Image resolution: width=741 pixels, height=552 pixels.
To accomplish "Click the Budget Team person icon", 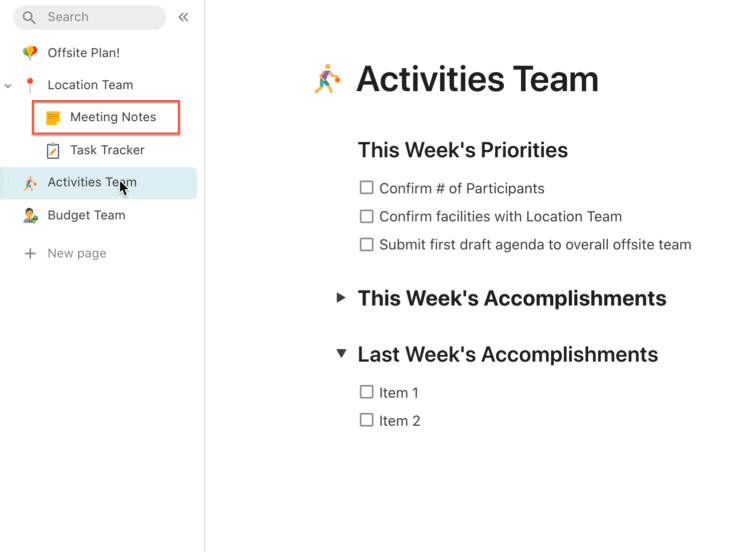I will pyautogui.click(x=30, y=215).
